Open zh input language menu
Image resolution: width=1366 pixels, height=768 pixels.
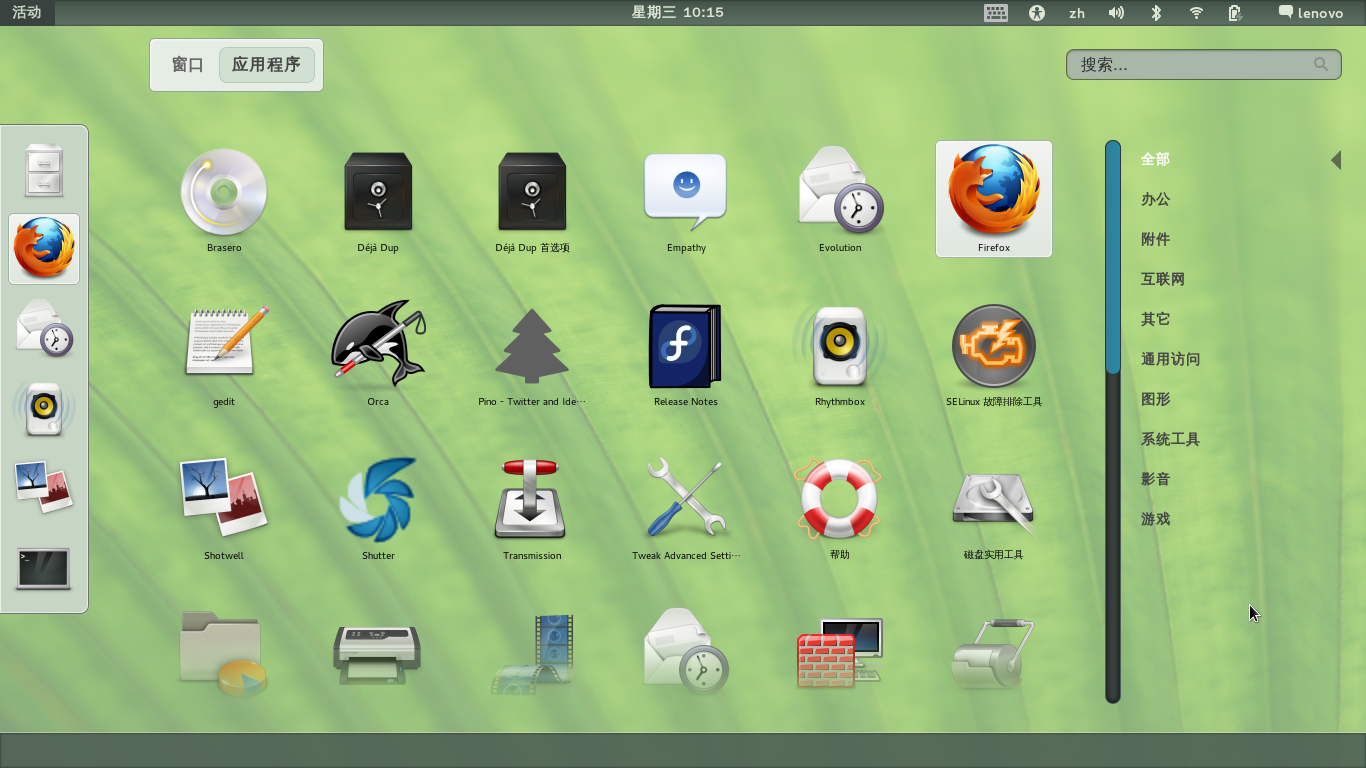(x=1077, y=13)
